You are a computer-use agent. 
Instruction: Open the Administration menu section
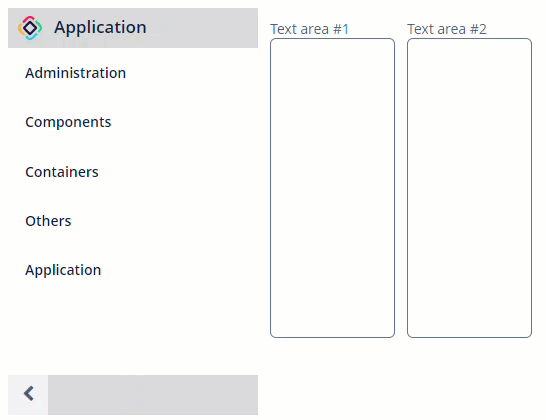pos(76,73)
